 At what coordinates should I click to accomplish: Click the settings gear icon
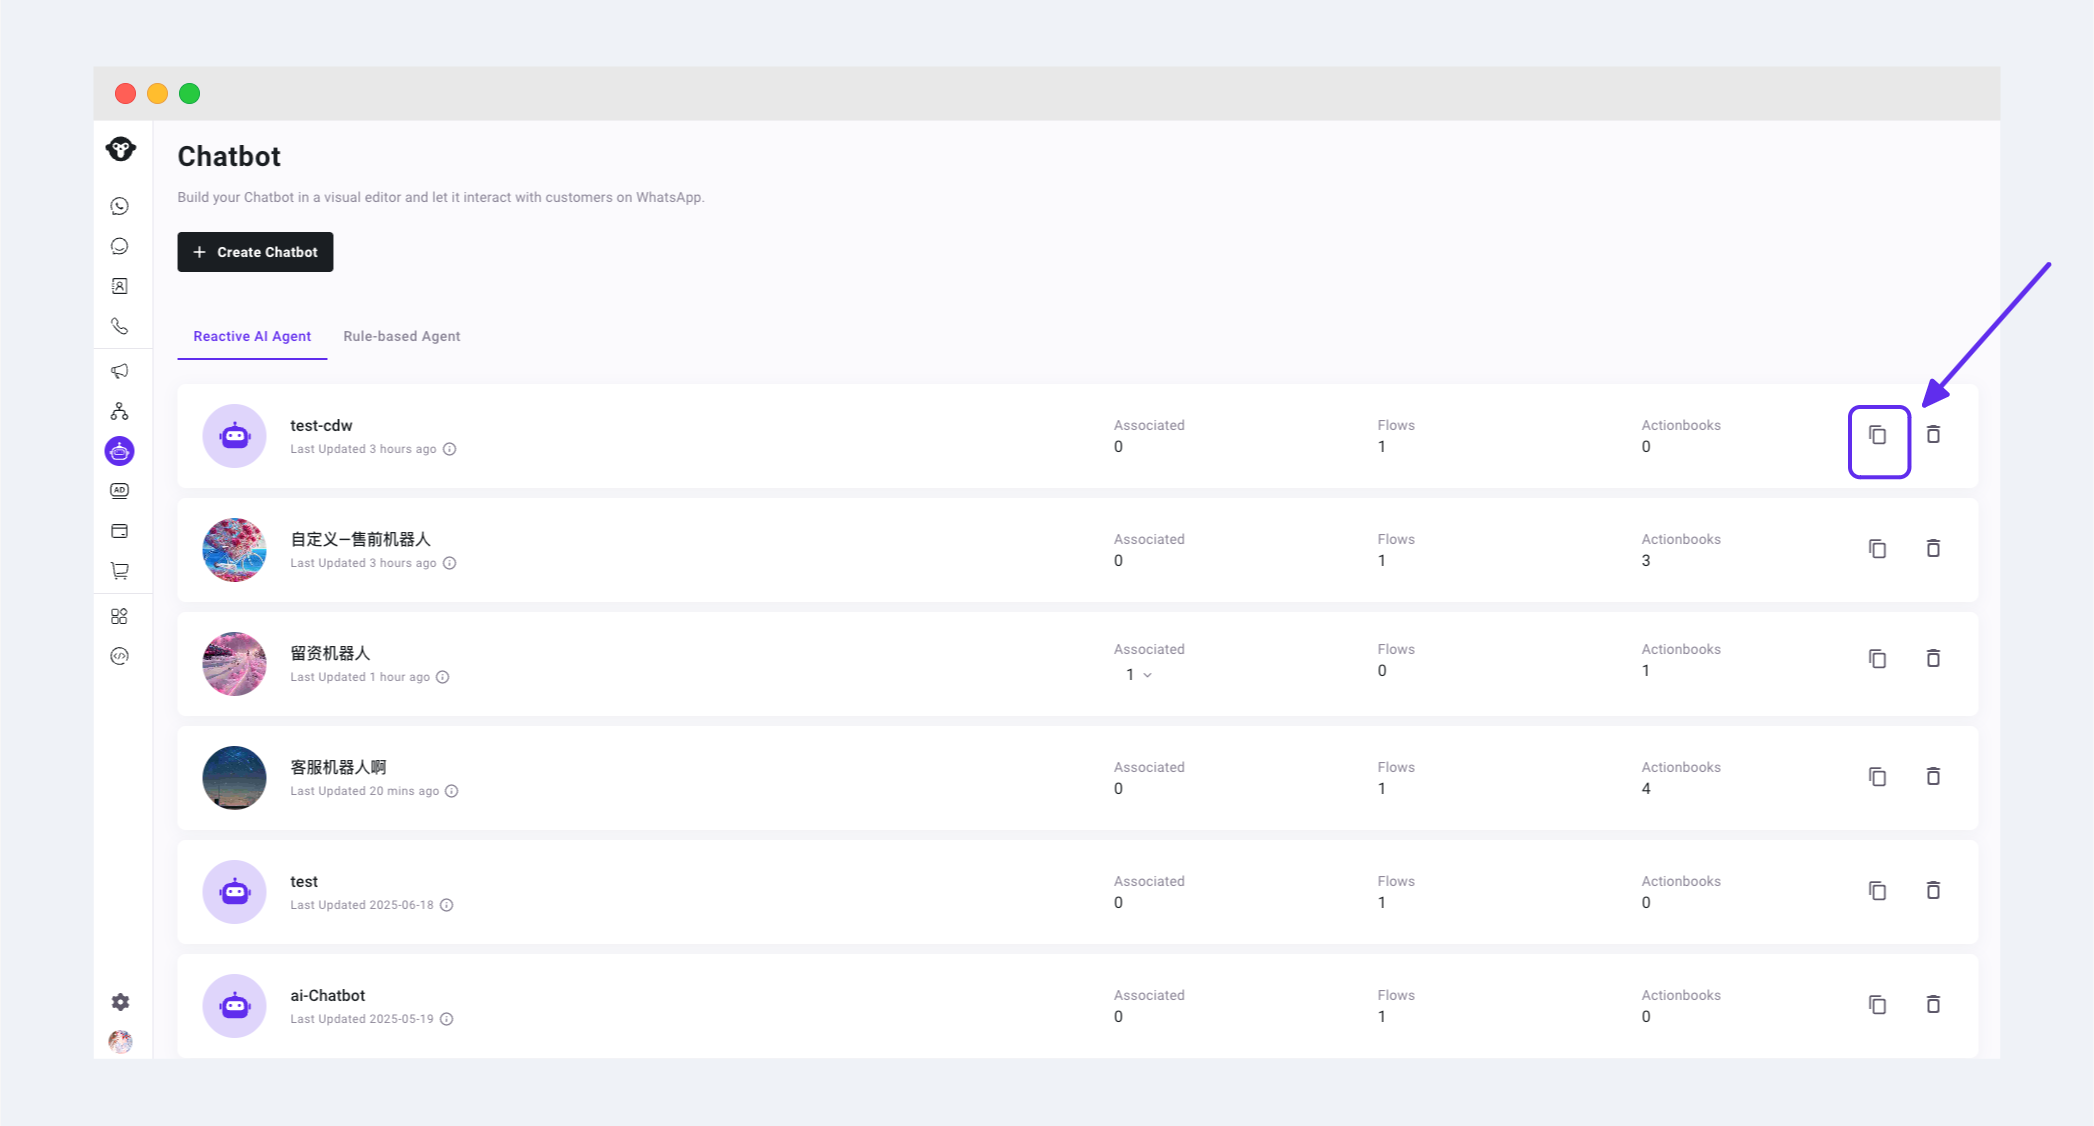pyautogui.click(x=120, y=1002)
